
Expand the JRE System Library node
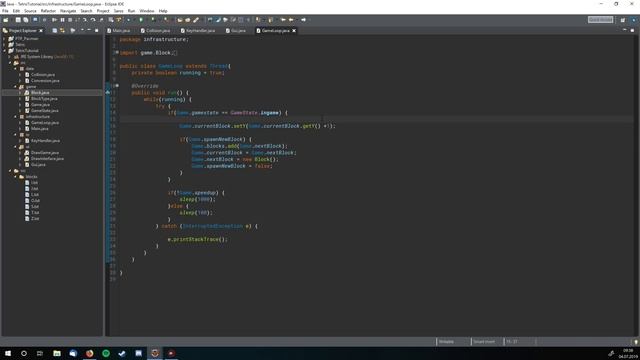(x=10, y=57)
